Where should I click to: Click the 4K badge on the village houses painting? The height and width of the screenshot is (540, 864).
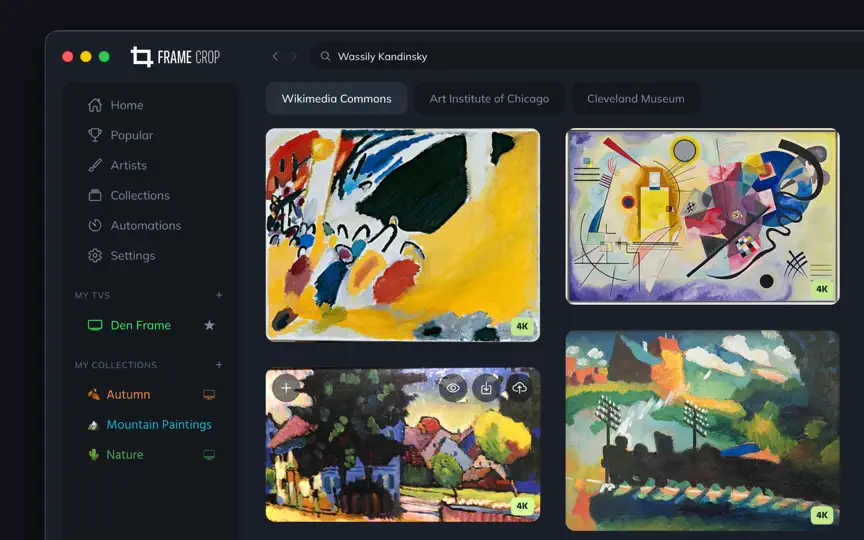pyautogui.click(x=522, y=506)
